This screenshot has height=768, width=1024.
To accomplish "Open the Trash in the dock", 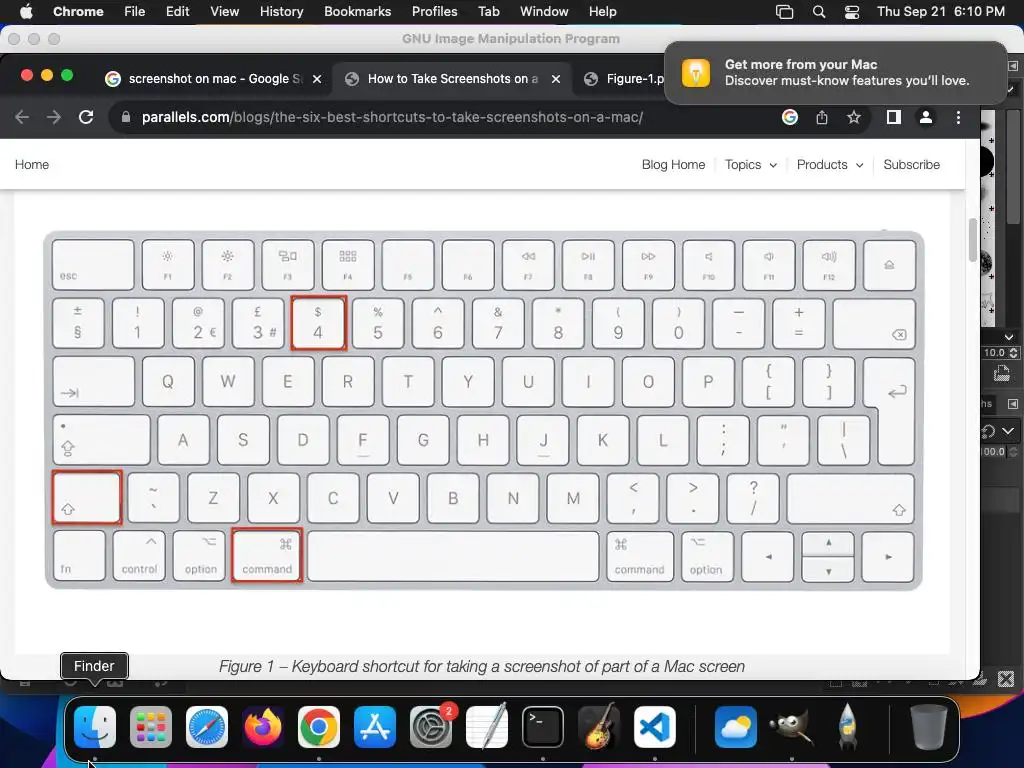I will [x=929, y=727].
